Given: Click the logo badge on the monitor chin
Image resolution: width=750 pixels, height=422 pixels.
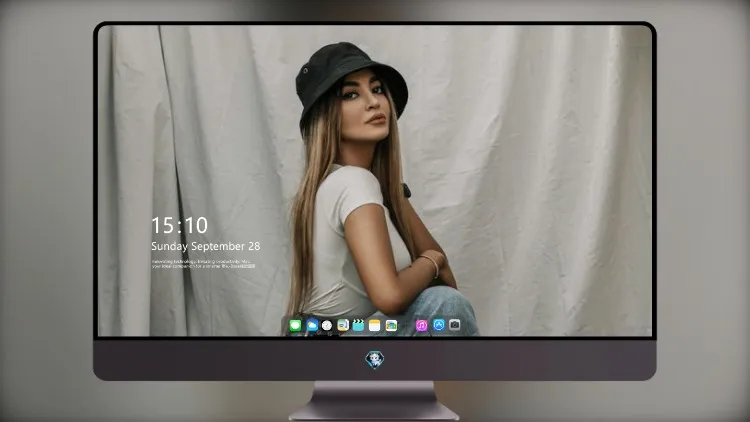Looking at the screenshot, I should (375, 360).
